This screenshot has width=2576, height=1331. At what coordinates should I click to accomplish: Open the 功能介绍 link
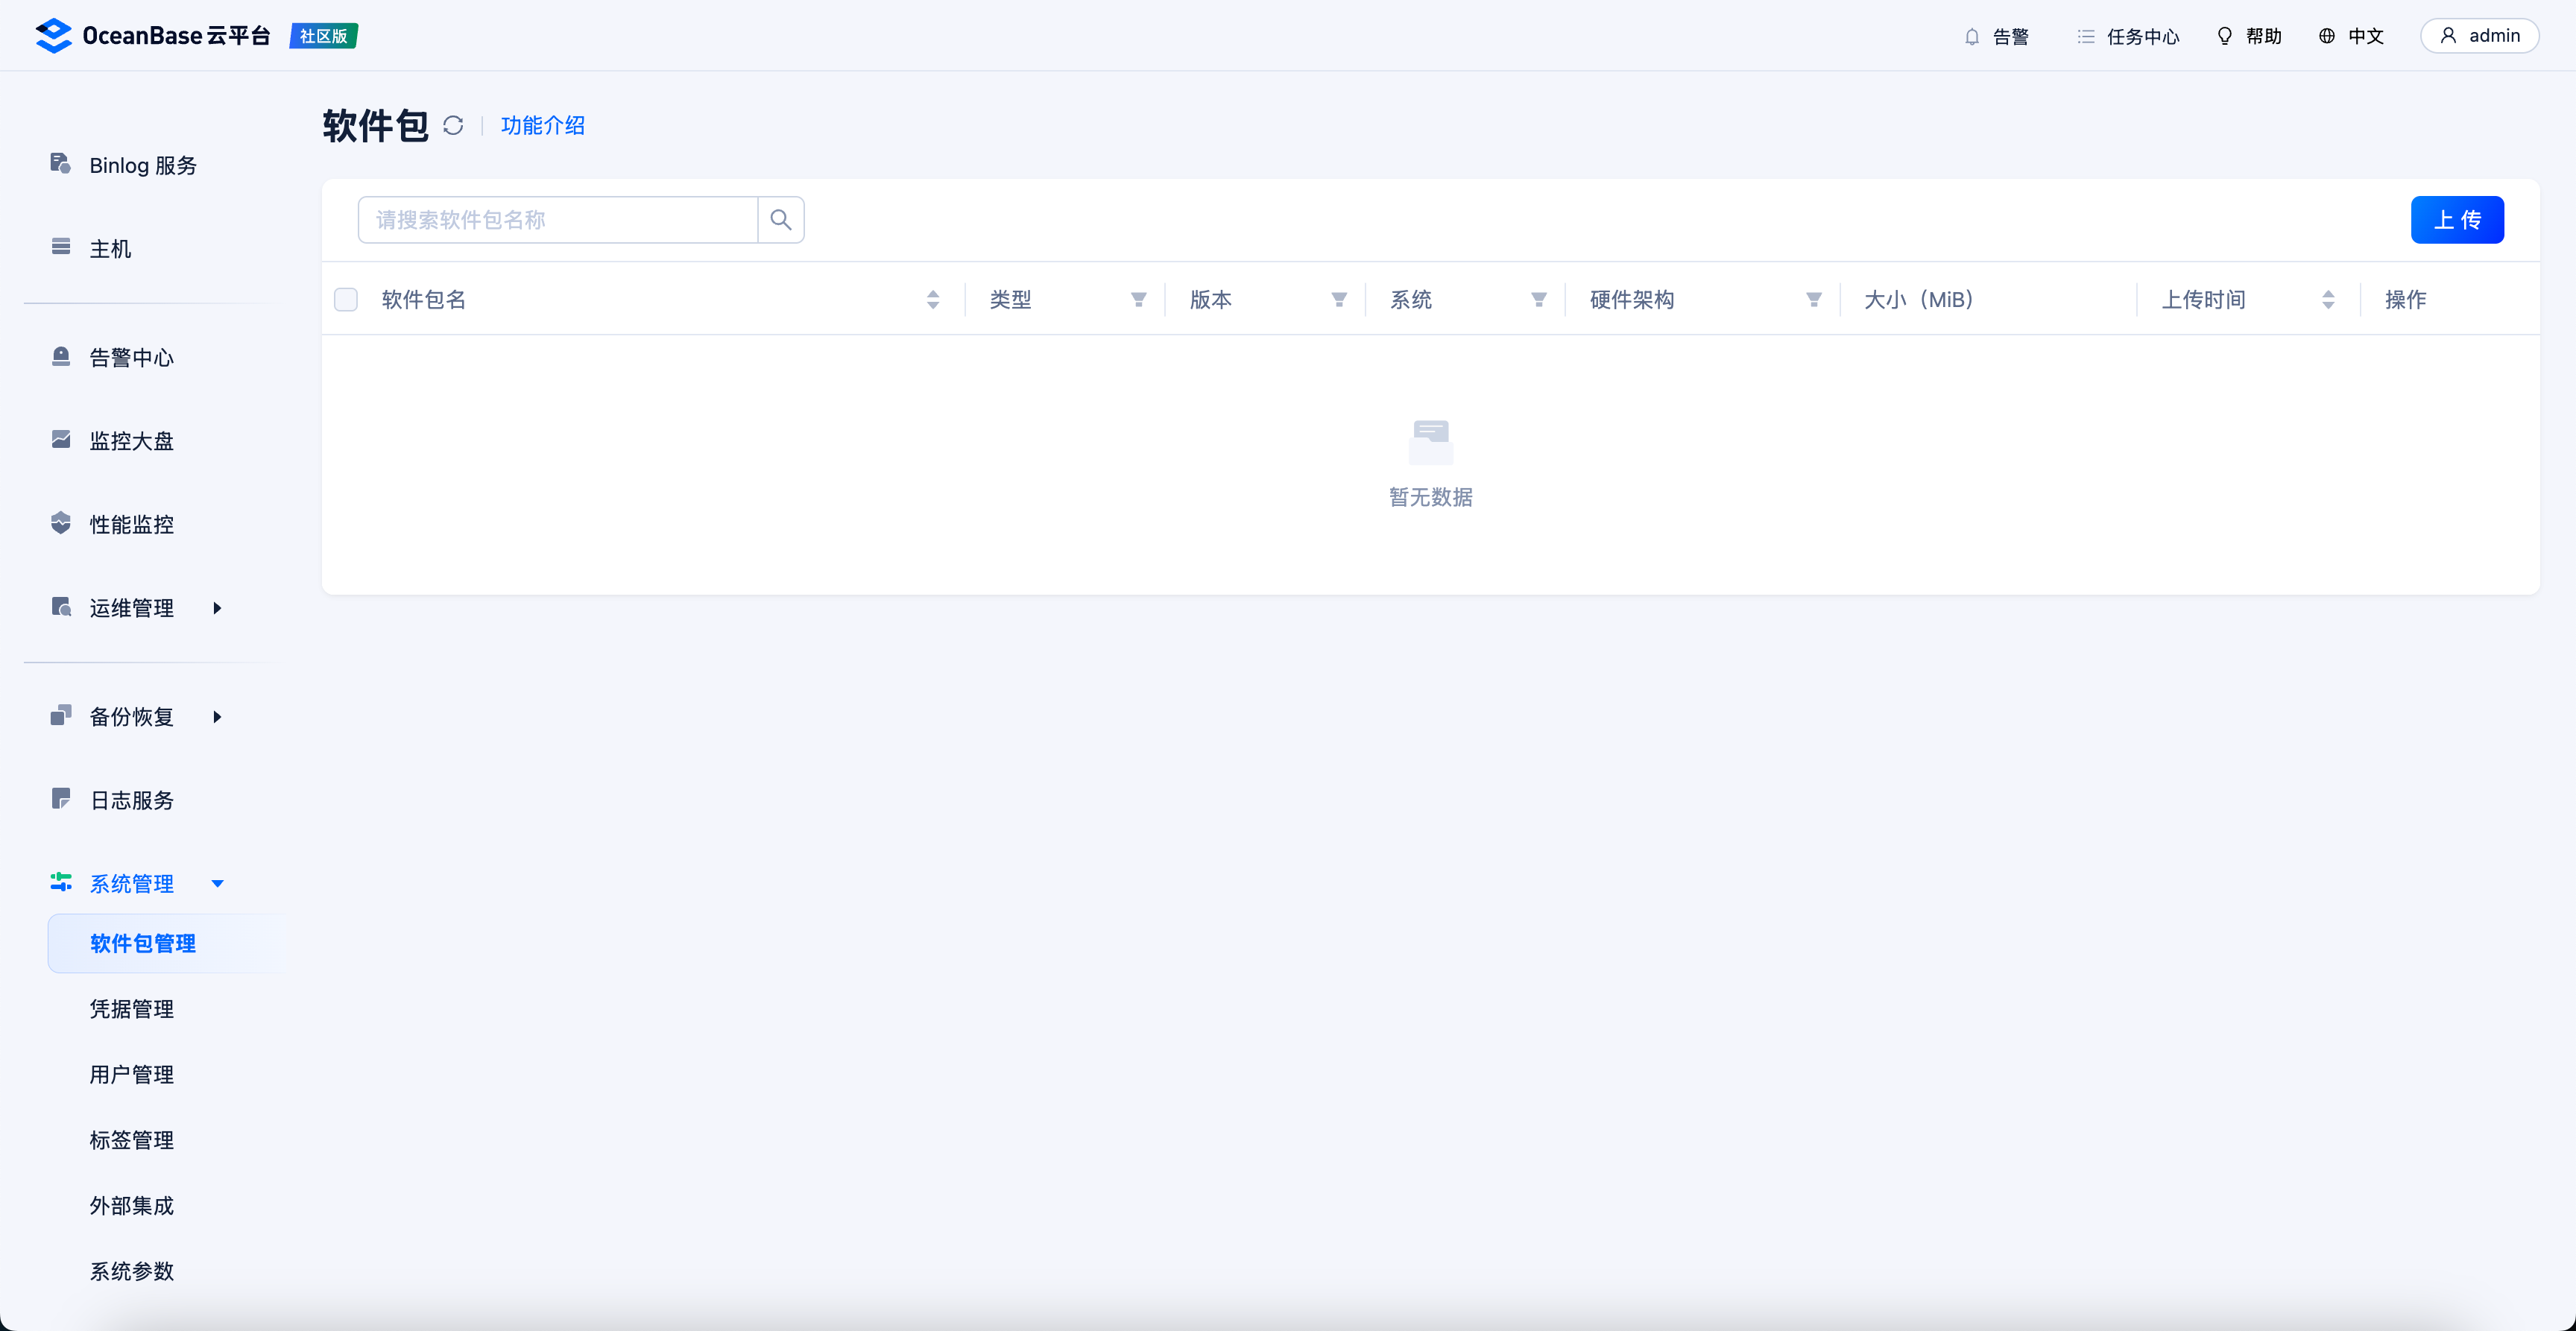click(542, 125)
